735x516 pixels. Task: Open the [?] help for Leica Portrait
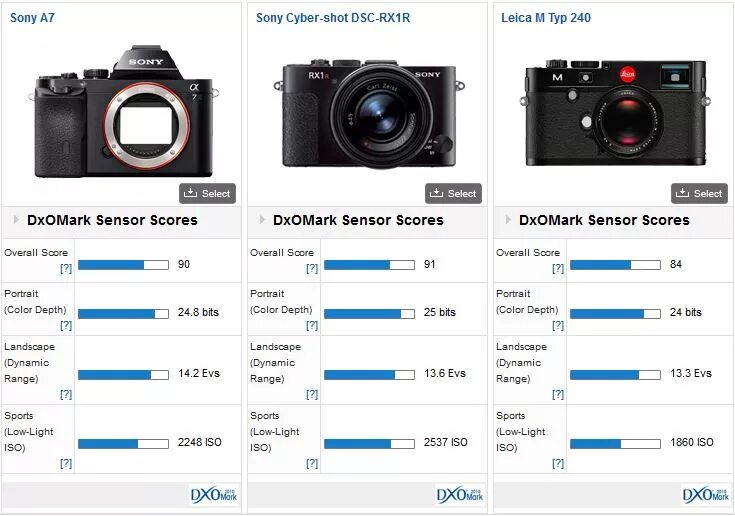pos(558,325)
